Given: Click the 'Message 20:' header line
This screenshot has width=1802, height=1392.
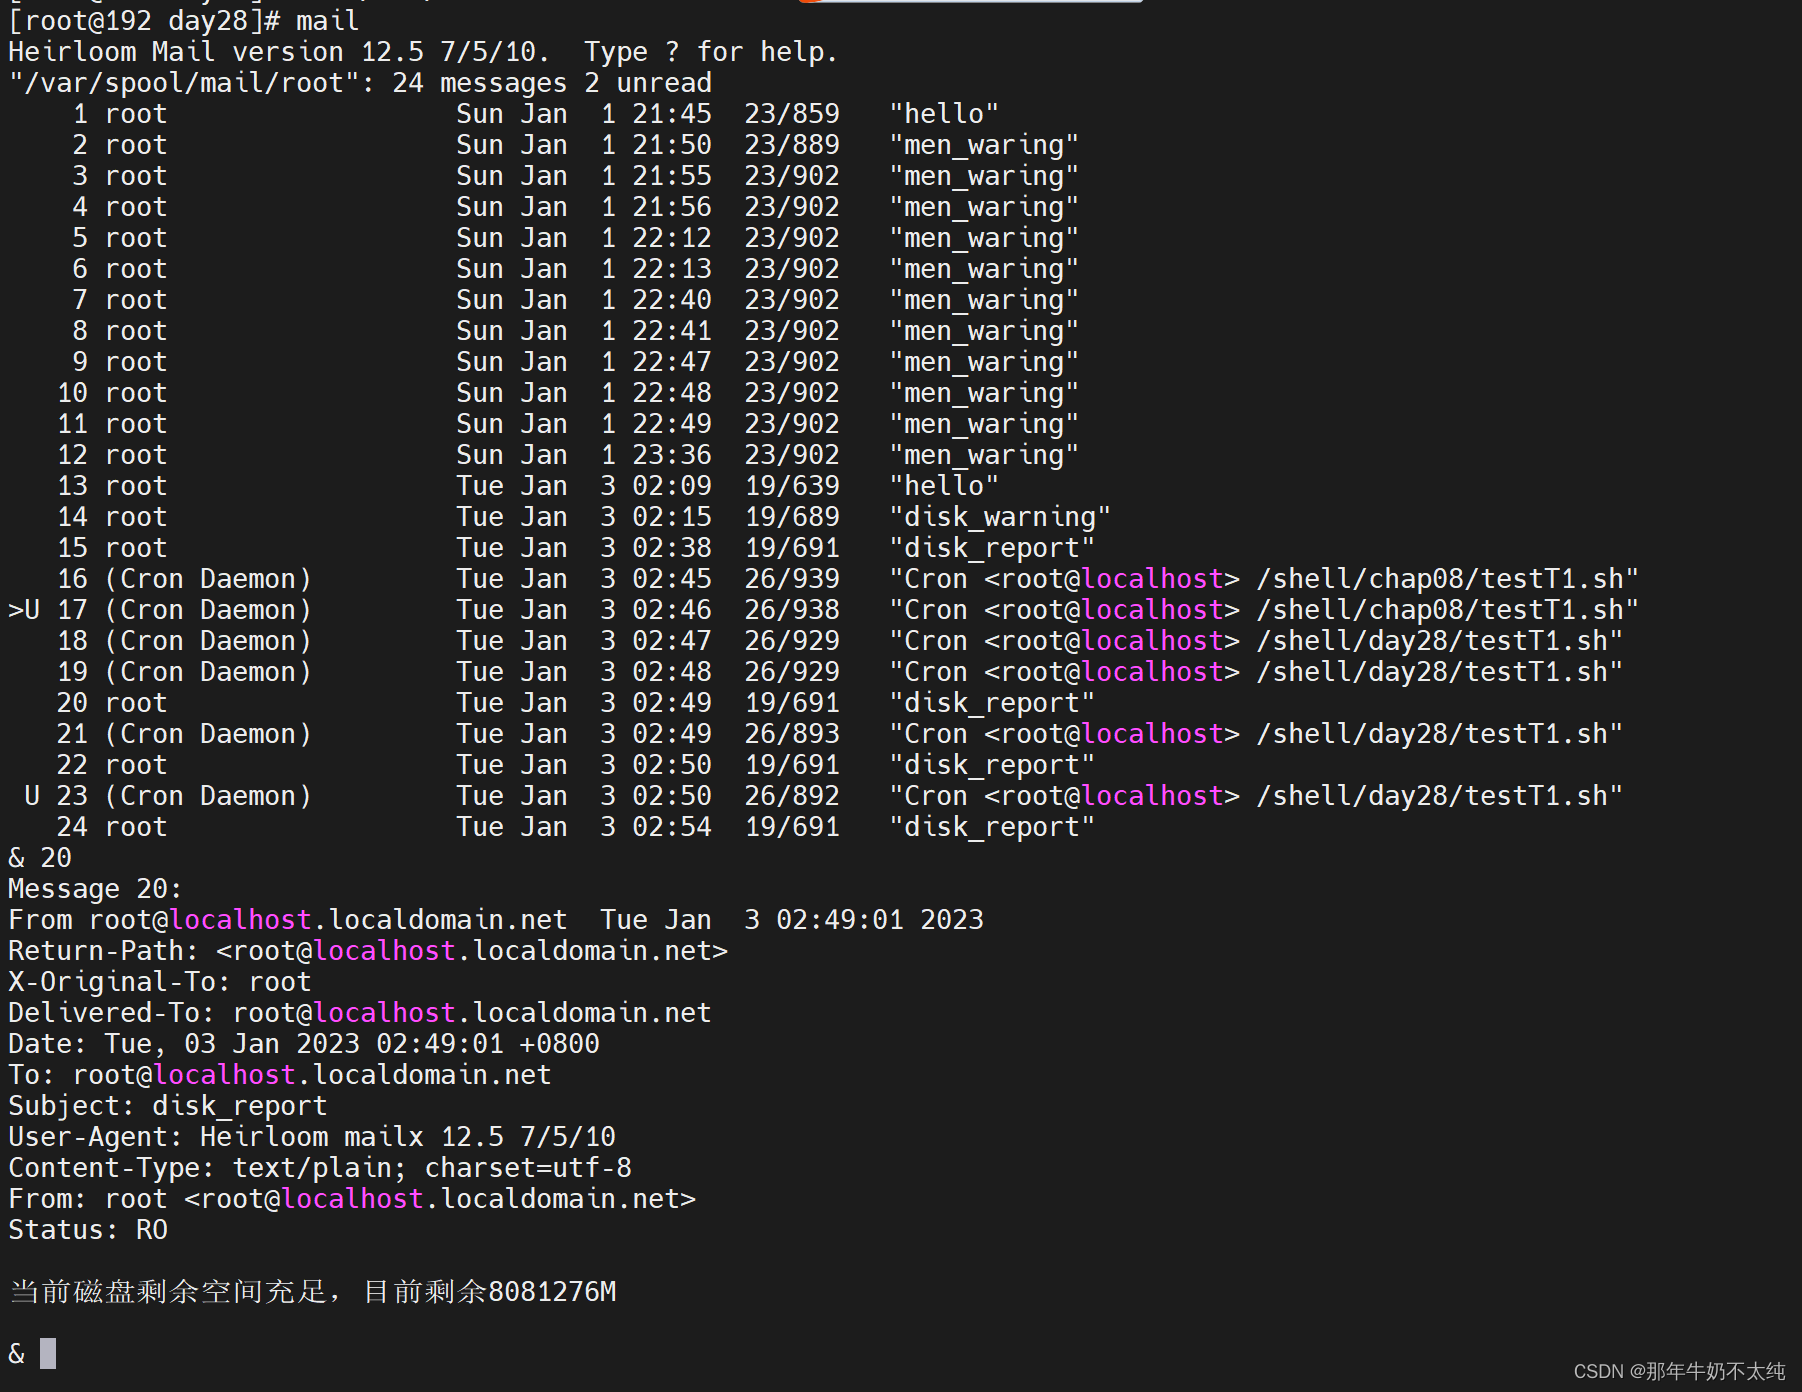Looking at the screenshot, I should pyautogui.click(x=95, y=889).
